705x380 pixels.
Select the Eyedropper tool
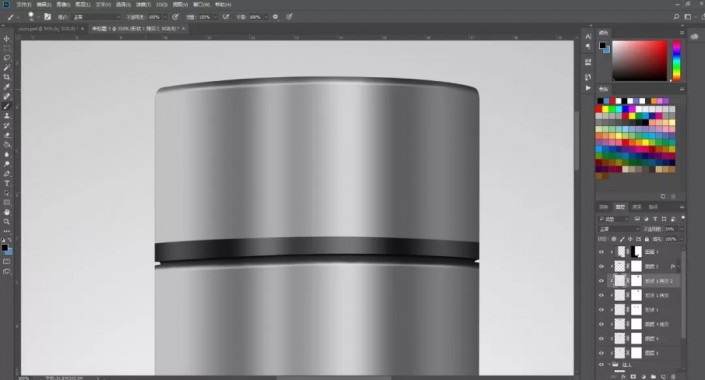coord(7,87)
